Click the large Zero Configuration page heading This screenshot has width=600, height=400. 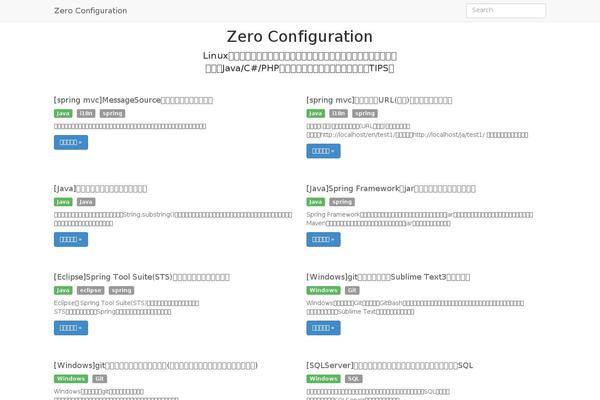tap(300, 37)
